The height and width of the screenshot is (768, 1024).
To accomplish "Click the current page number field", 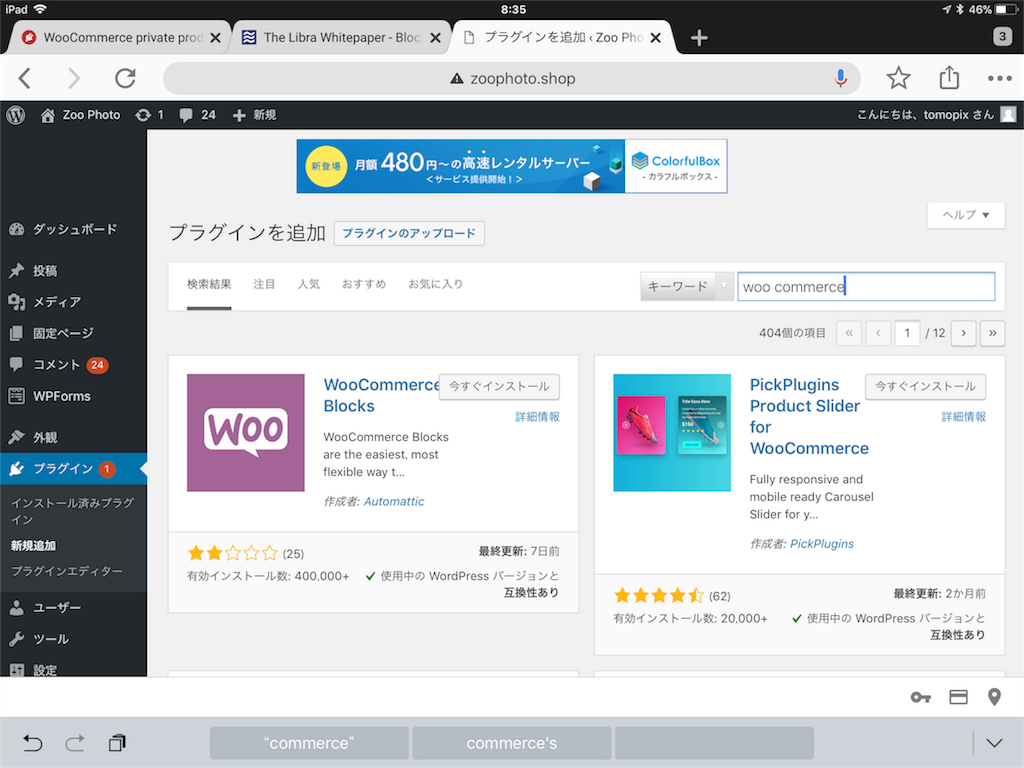I will tap(907, 333).
